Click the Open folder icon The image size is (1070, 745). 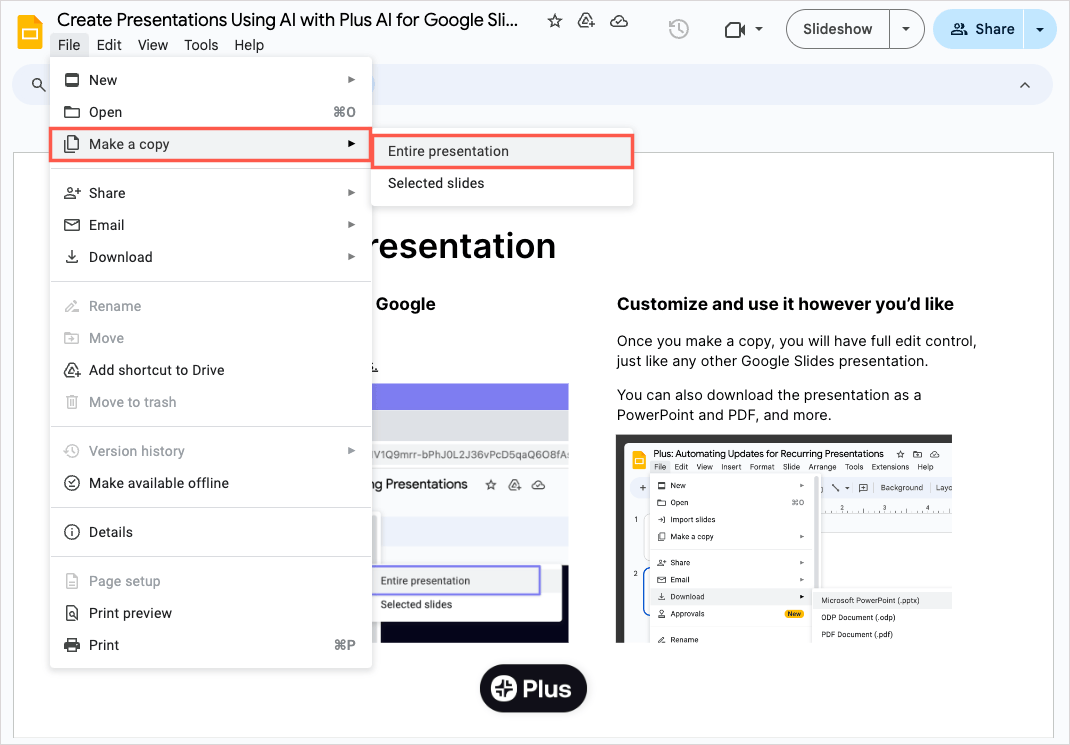pos(72,112)
